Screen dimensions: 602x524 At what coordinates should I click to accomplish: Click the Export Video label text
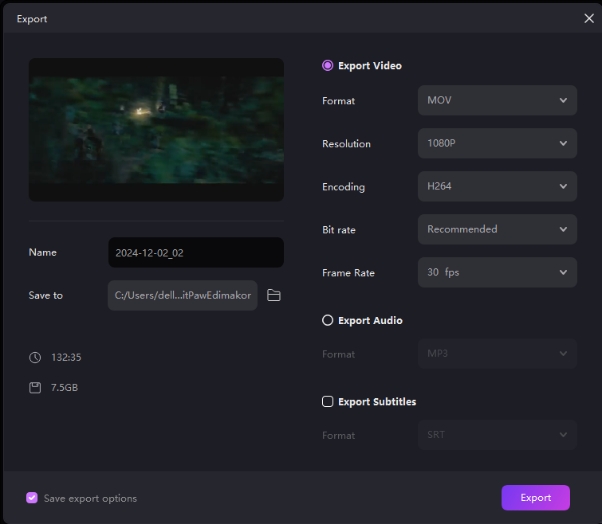point(370,66)
